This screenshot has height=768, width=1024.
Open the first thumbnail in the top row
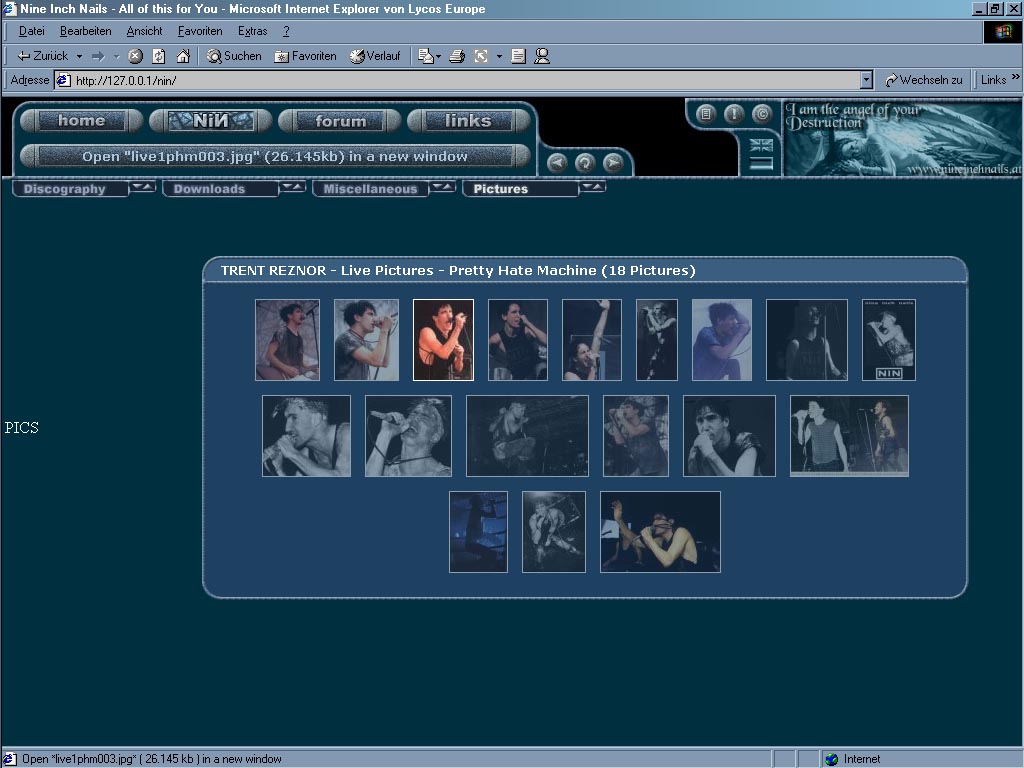tap(287, 340)
